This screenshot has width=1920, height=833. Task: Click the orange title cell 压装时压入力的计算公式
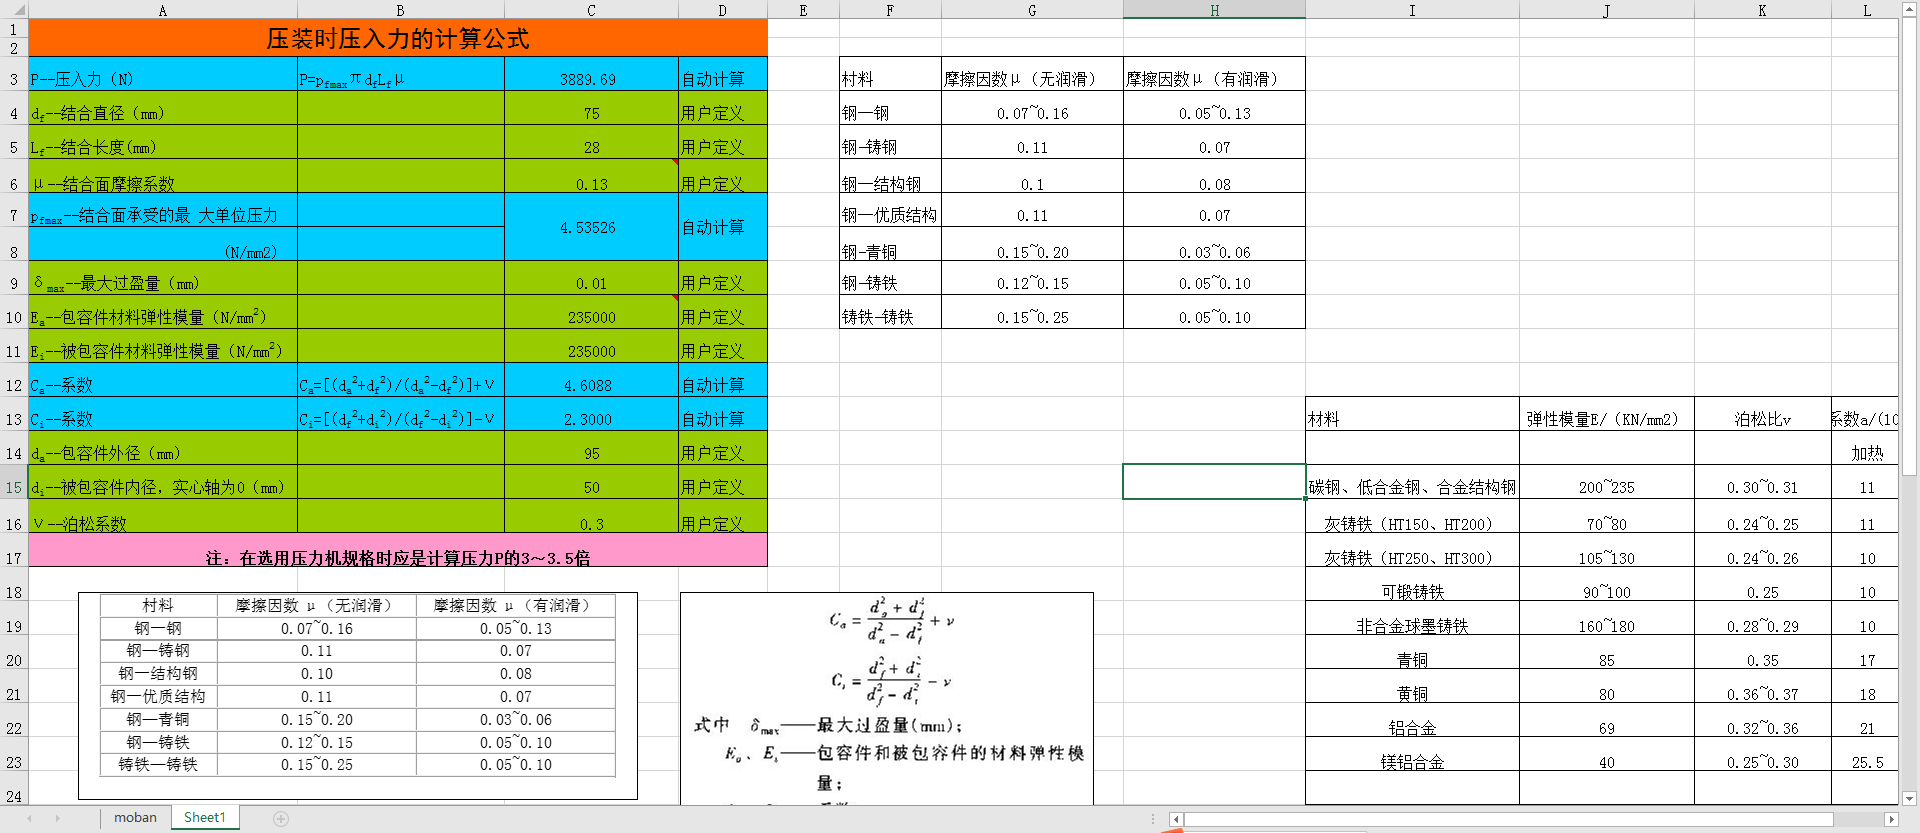[x=397, y=39]
